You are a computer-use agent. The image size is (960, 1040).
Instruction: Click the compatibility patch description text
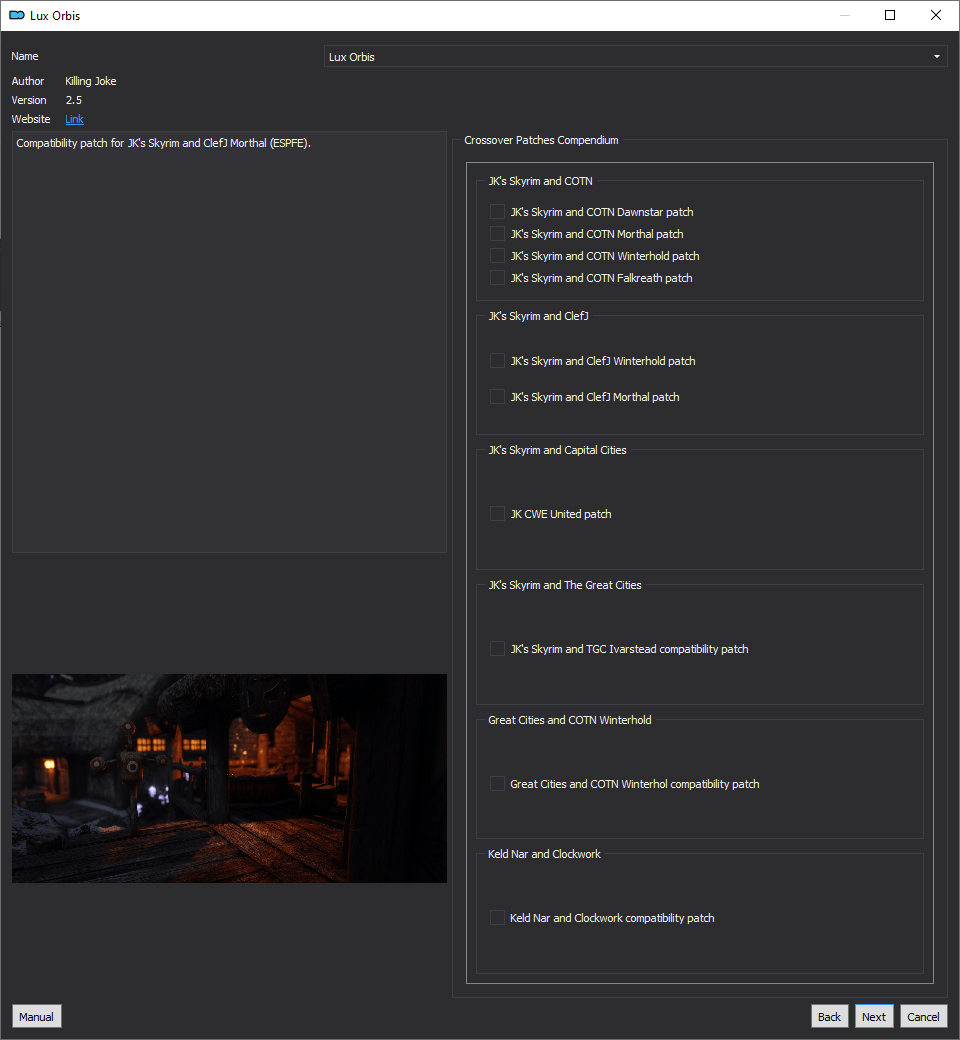[x=163, y=143]
